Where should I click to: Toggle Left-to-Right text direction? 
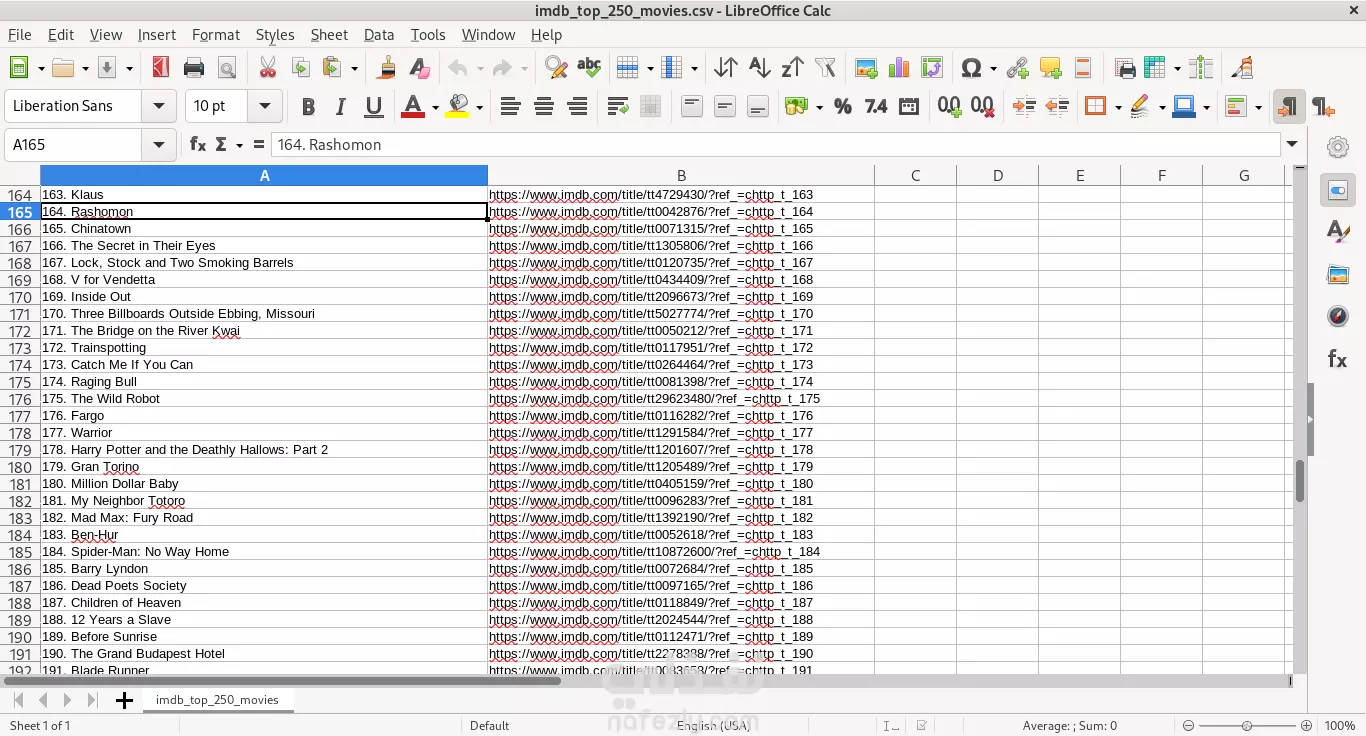tap(1289, 106)
